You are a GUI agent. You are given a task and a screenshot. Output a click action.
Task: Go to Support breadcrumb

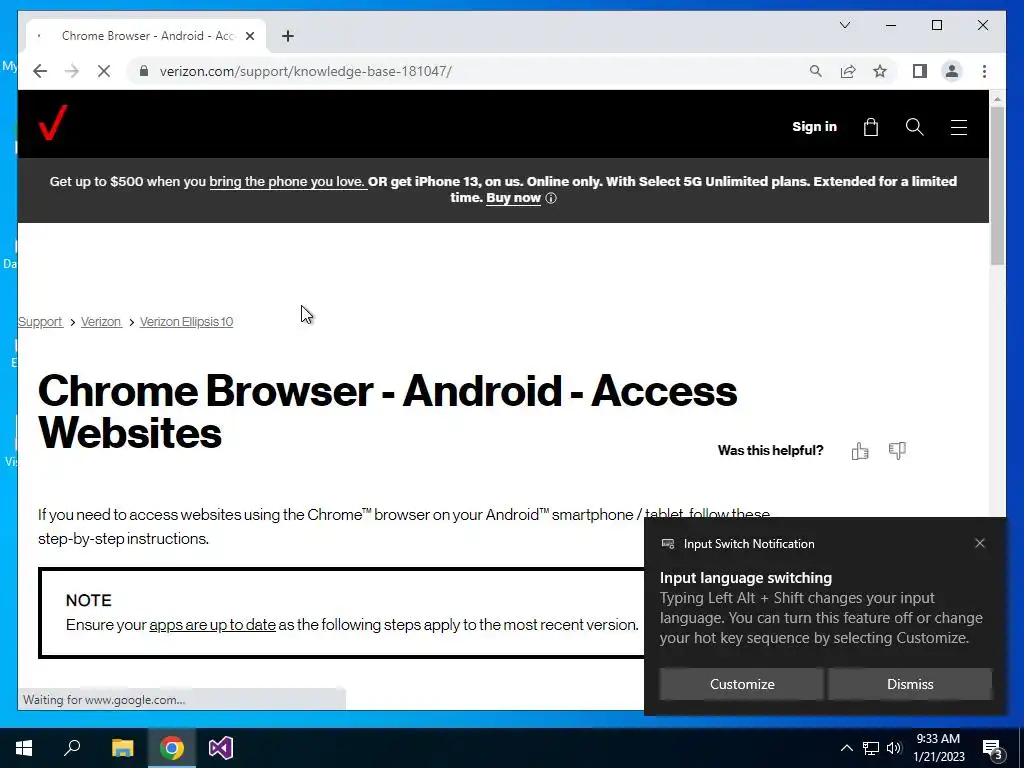[x=40, y=321]
